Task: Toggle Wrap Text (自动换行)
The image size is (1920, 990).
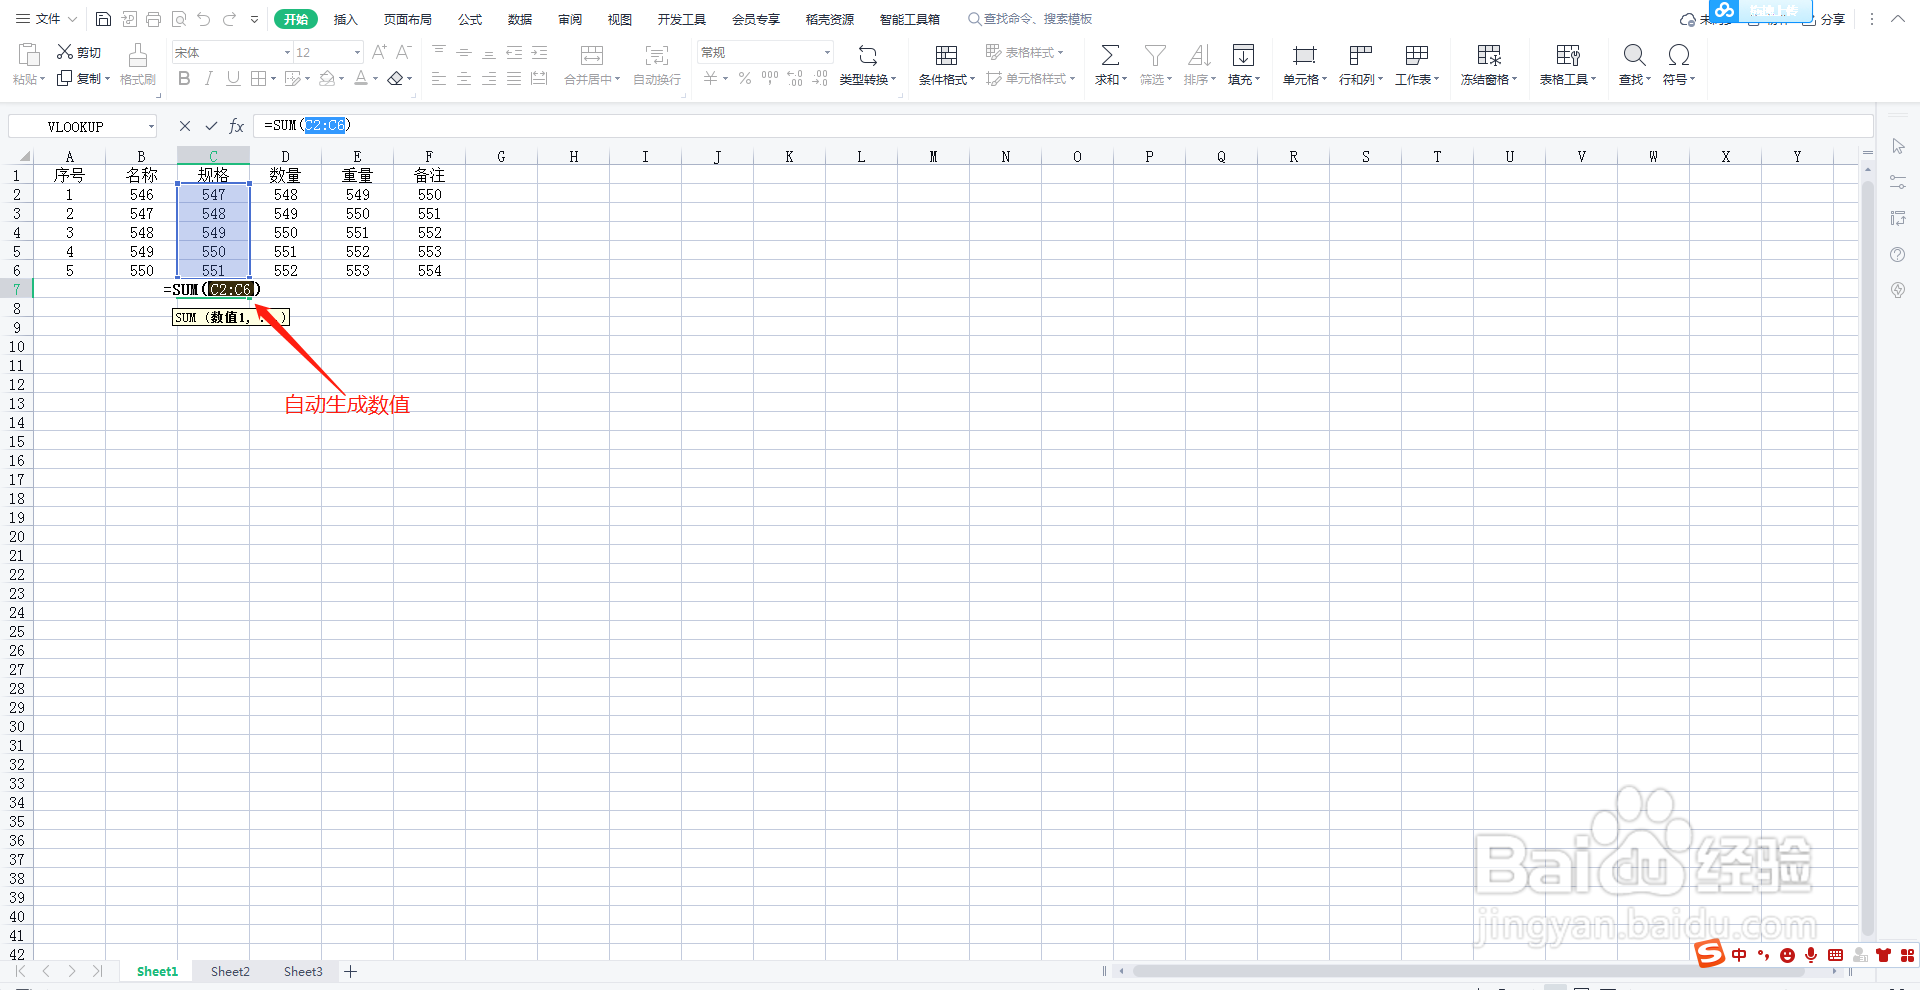Action: tap(657, 63)
